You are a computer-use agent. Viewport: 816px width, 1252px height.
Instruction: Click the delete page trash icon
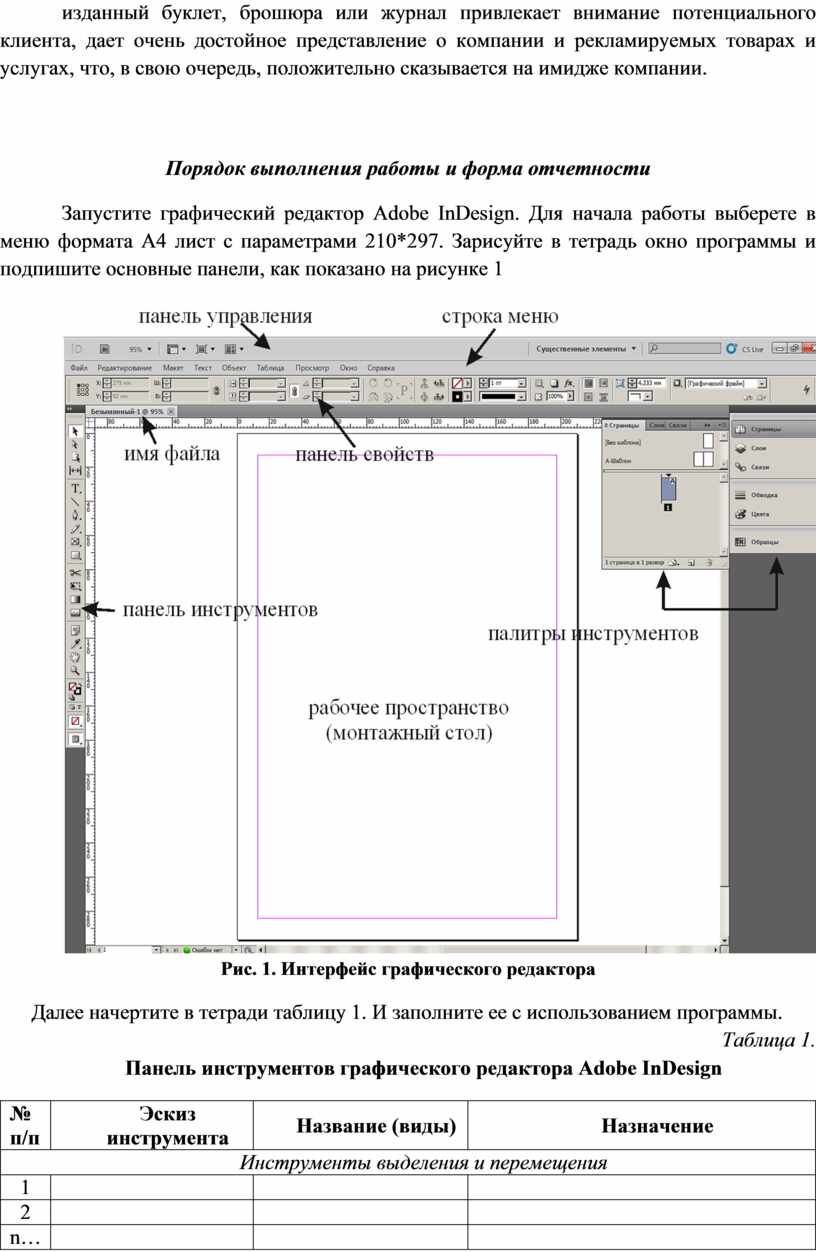click(x=710, y=562)
